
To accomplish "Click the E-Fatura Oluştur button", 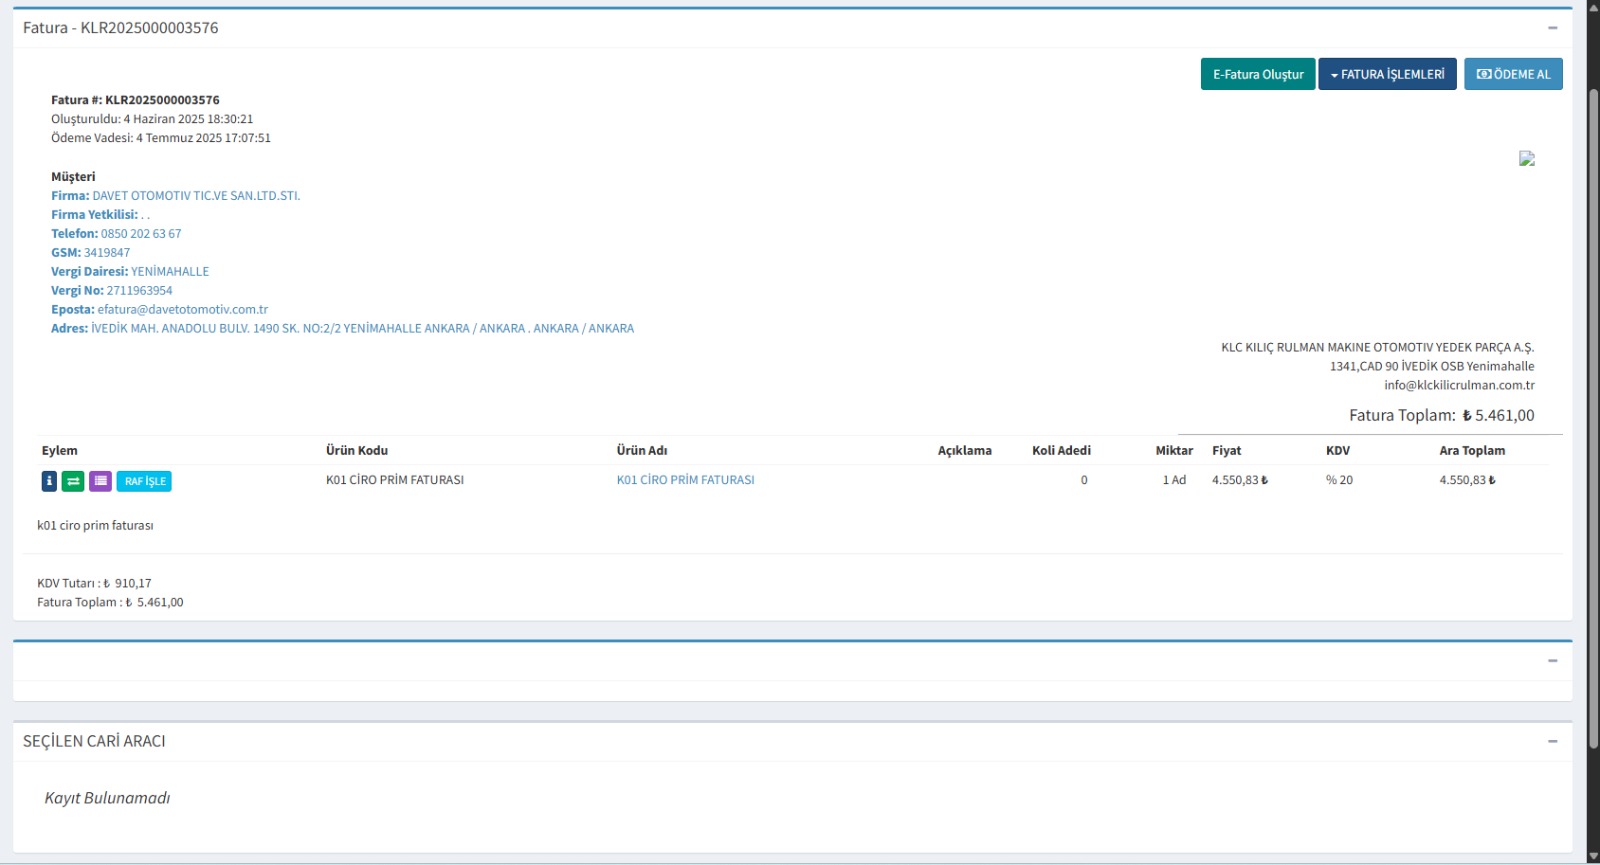I will point(1257,74).
